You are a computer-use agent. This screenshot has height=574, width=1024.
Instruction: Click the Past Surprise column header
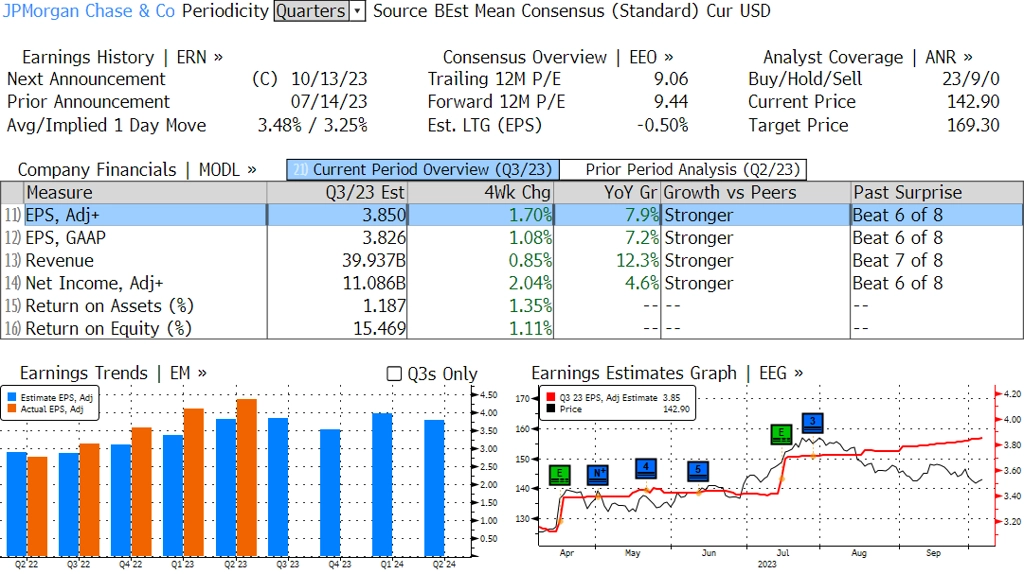[936, 193]
